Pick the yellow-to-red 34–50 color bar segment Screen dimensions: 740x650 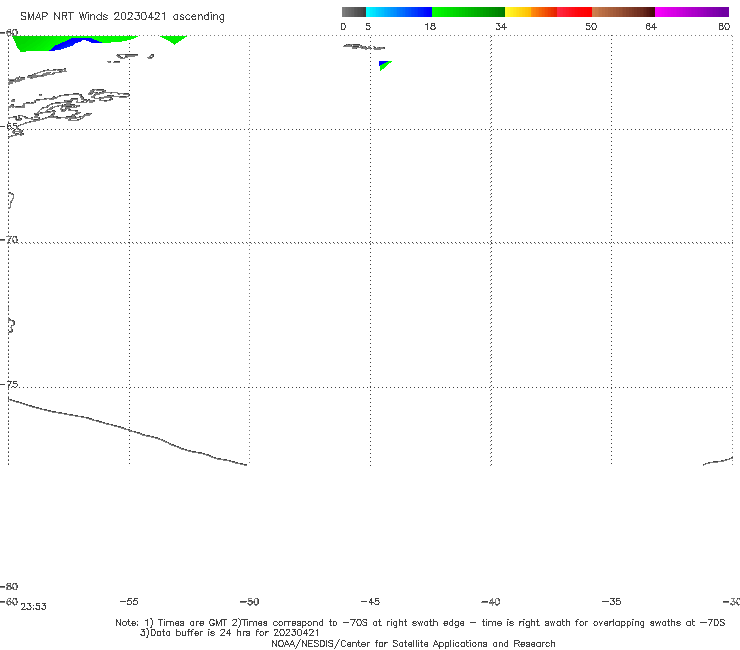pos(548,12)
